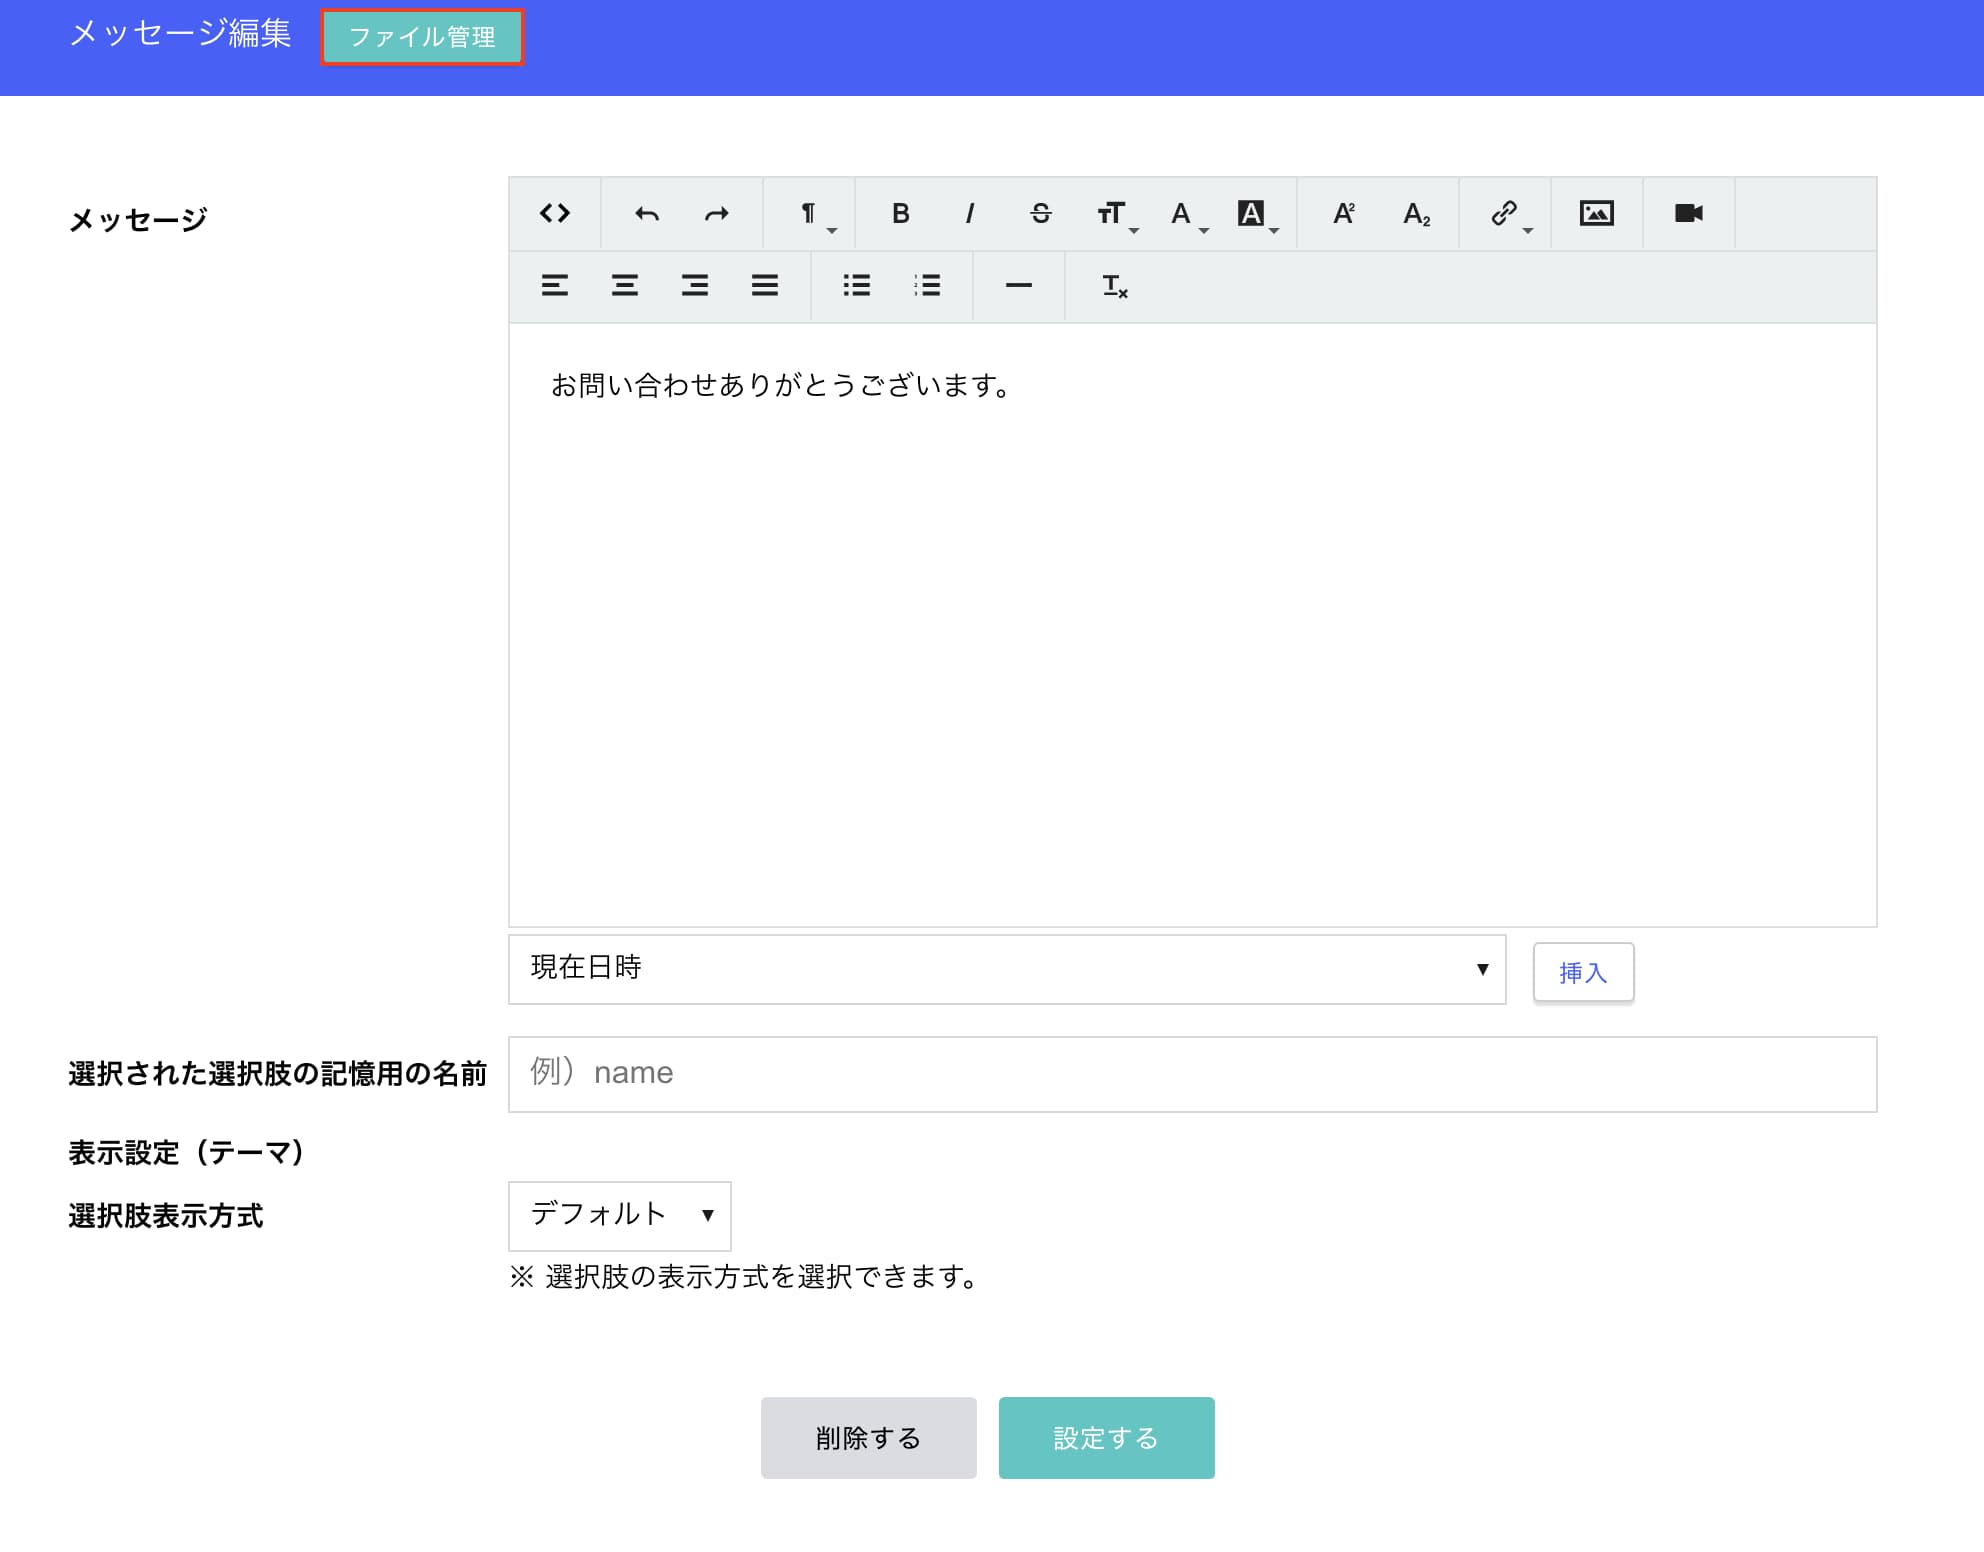
Task: Click the 挿入 insert button
Action: point(1583,972)
